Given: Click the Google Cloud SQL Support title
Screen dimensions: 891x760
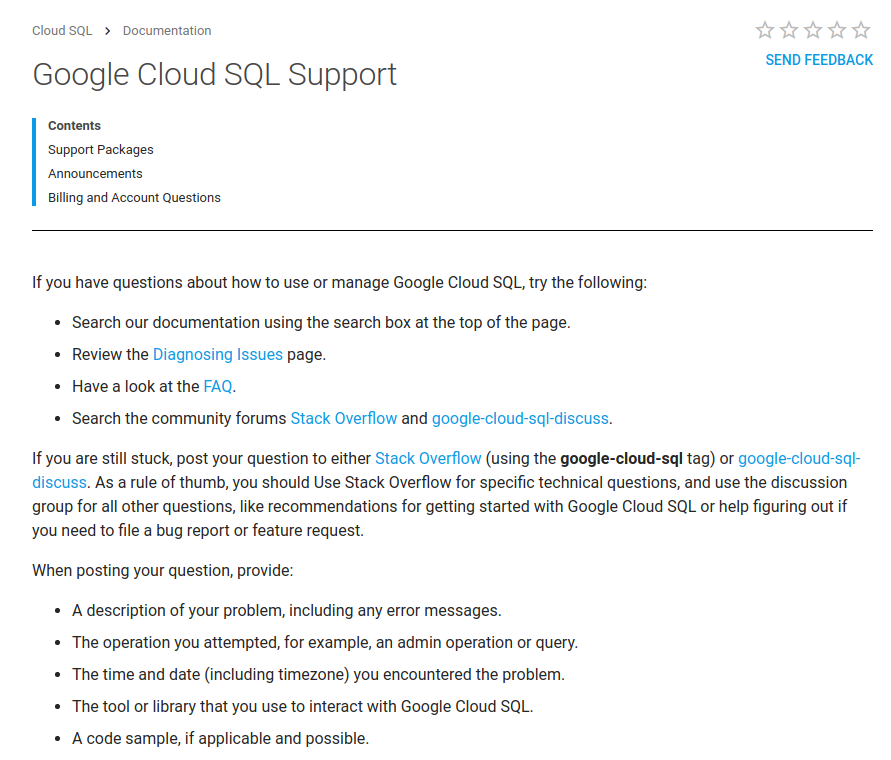Looking at the screenshot, I should tap(215, 75).
